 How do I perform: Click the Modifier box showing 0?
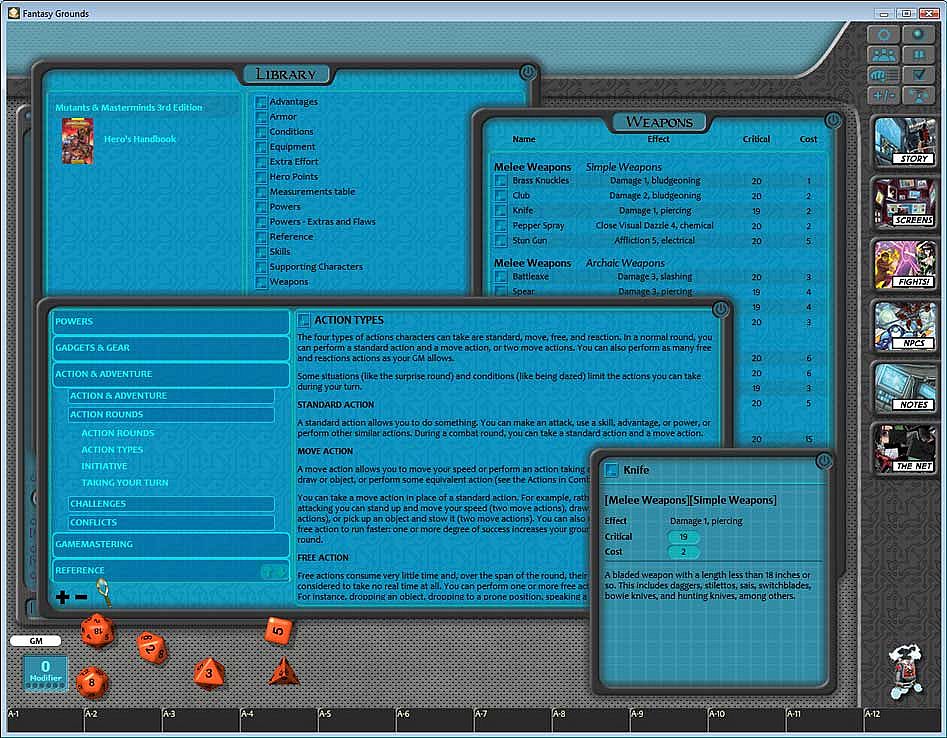pos(45,672)
